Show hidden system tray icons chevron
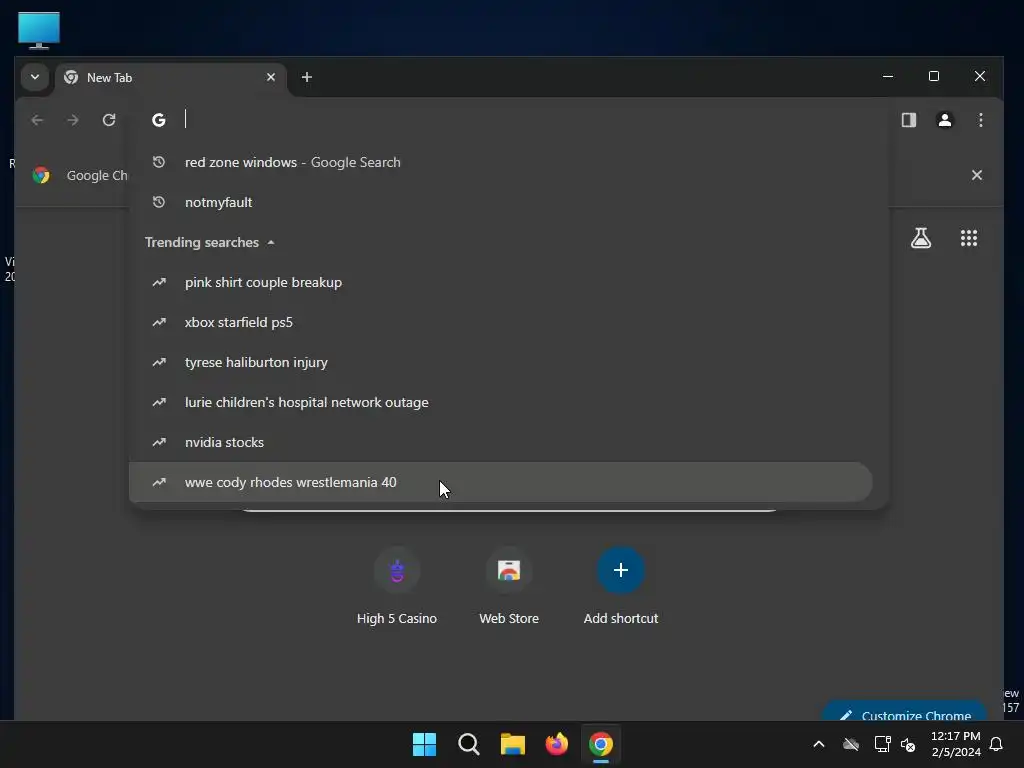Screen dimensions: 1024x768 click(818, 744)
